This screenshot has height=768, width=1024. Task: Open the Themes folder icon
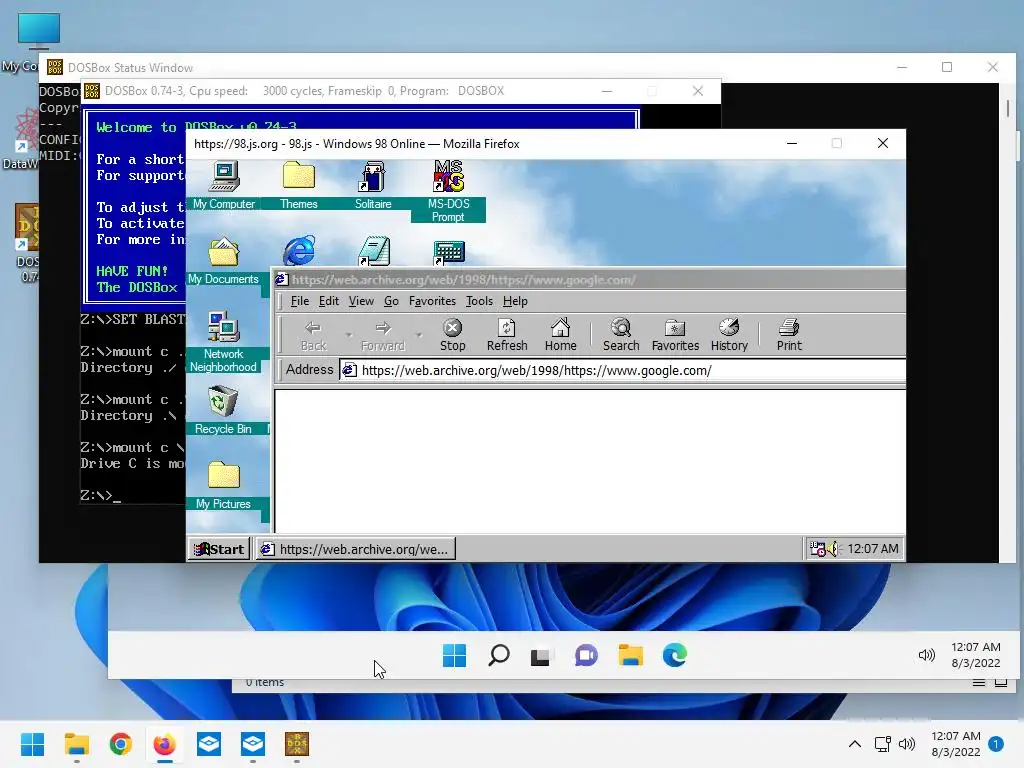298,184
